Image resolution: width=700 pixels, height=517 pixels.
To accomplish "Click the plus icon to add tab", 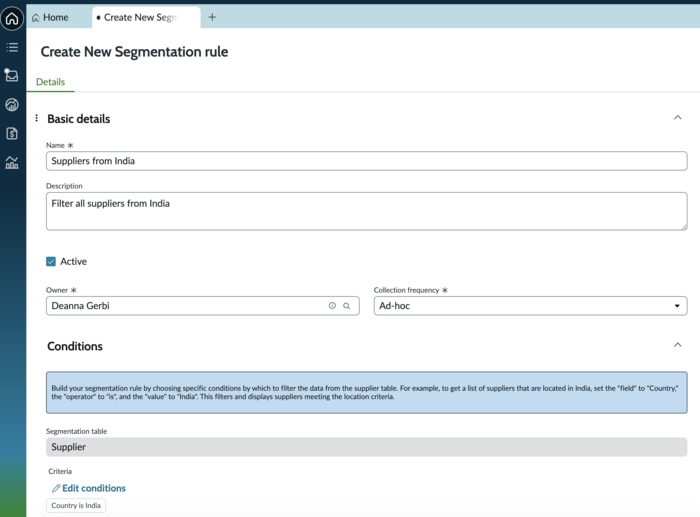I will (212, 17).
